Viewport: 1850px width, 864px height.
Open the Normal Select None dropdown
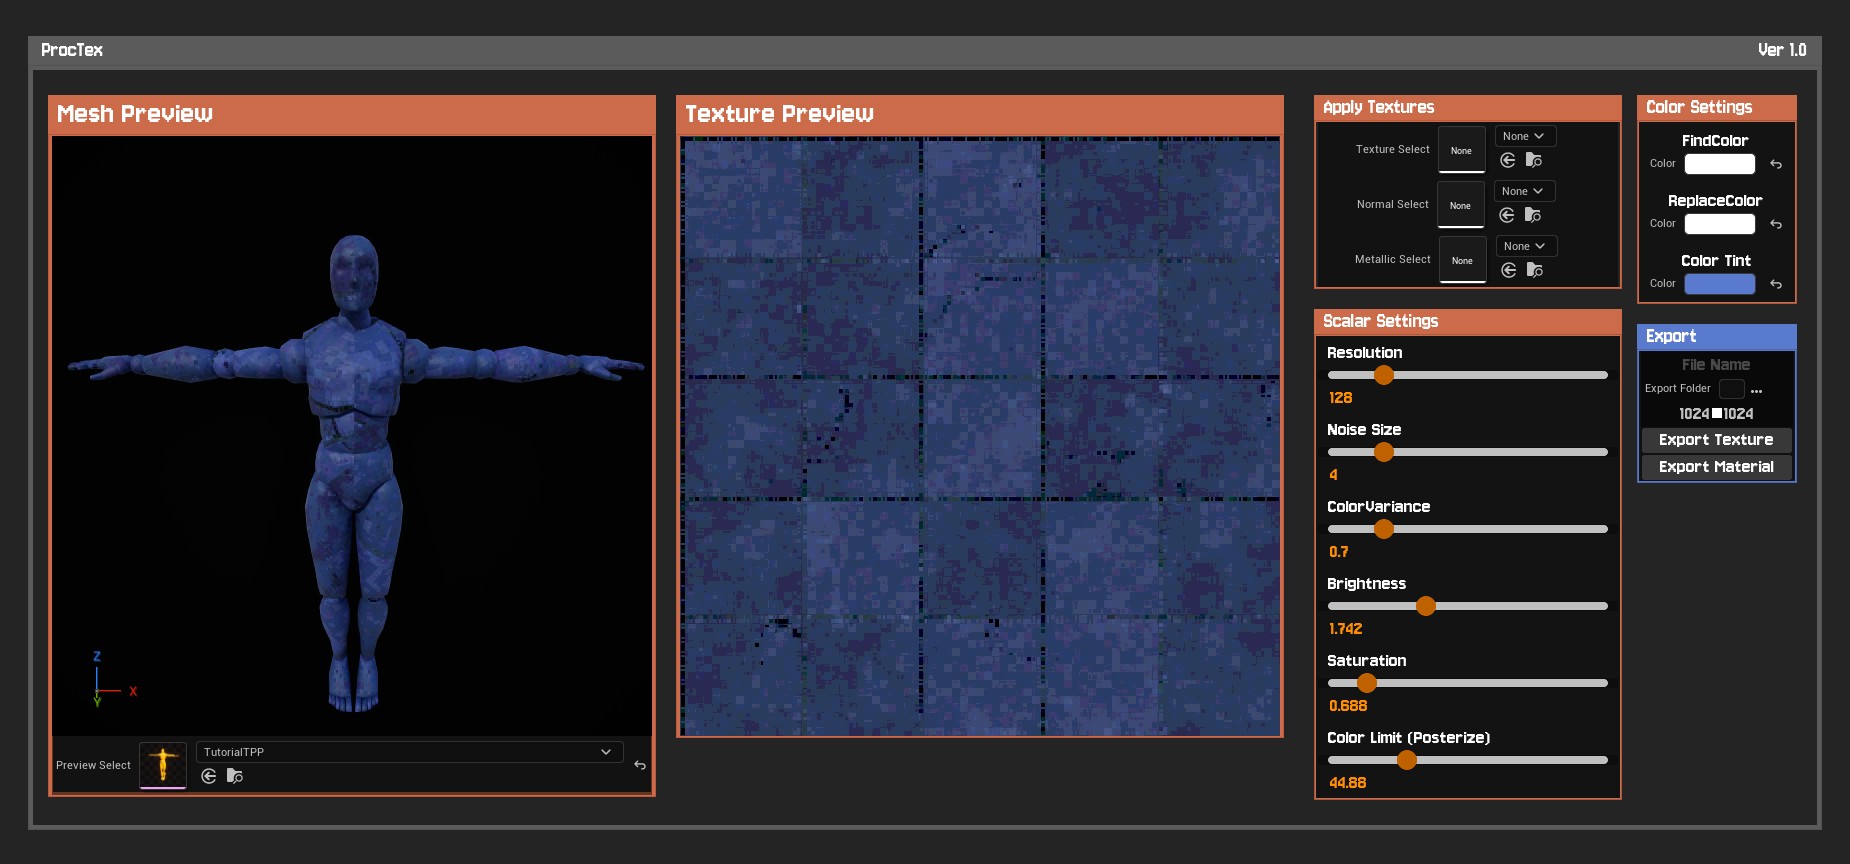(x=1524, y=191)
